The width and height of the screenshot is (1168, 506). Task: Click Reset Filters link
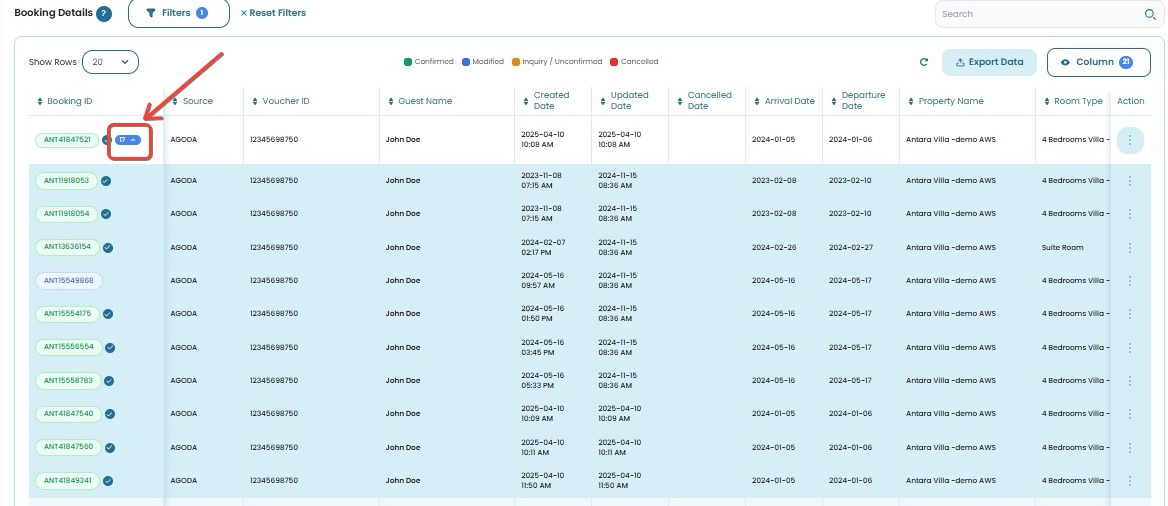(273, 13)
